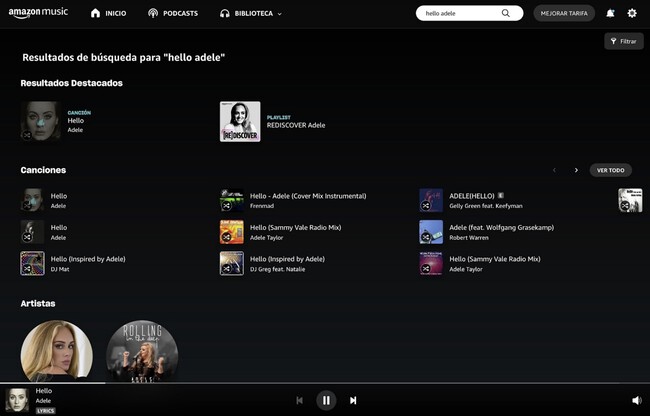Open settings gear icon
The width and height of the screenshot is (650, 416).
pos(632,13)
